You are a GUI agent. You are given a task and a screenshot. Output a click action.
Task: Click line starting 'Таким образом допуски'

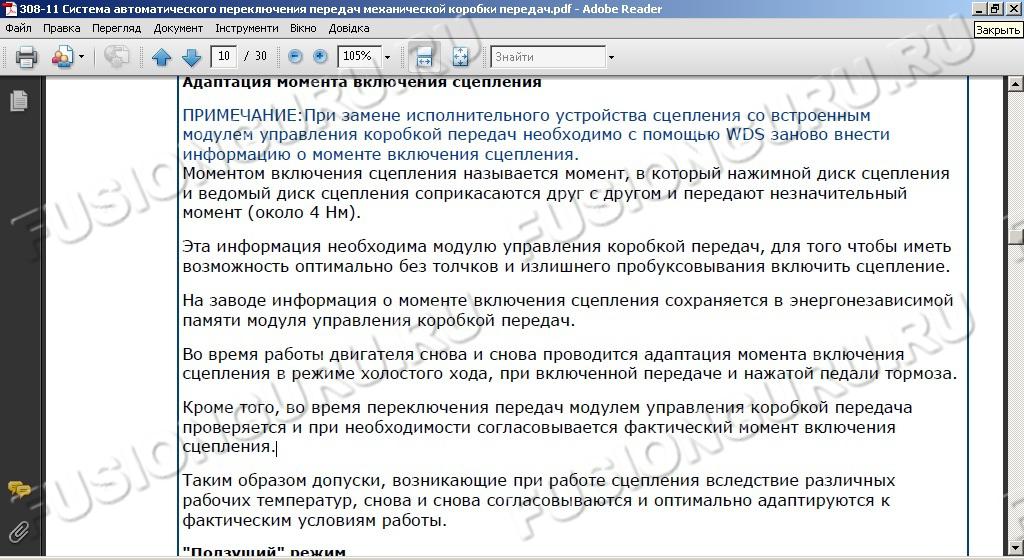(539, 481)
